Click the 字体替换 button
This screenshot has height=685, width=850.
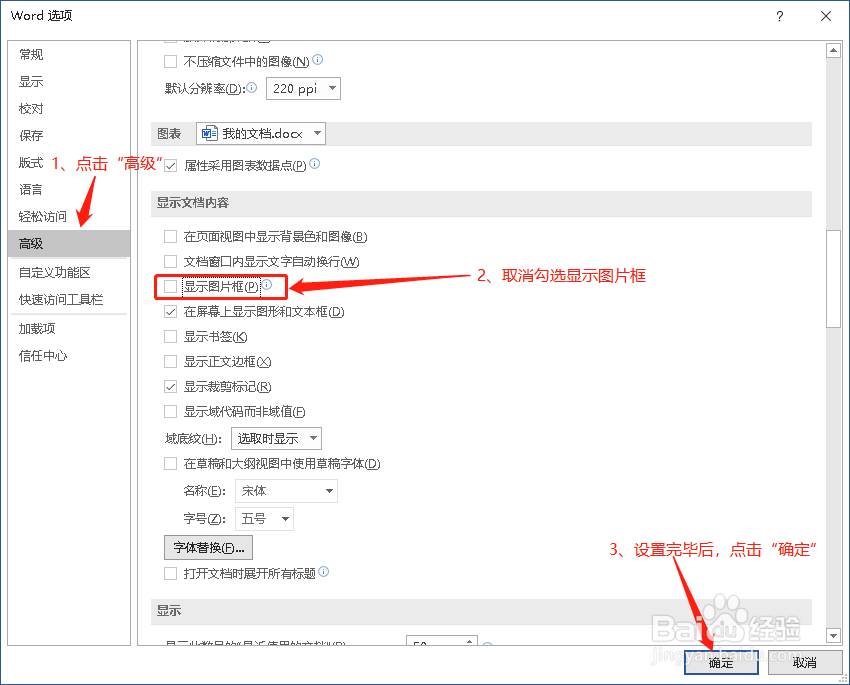click(x=208, y=547)
